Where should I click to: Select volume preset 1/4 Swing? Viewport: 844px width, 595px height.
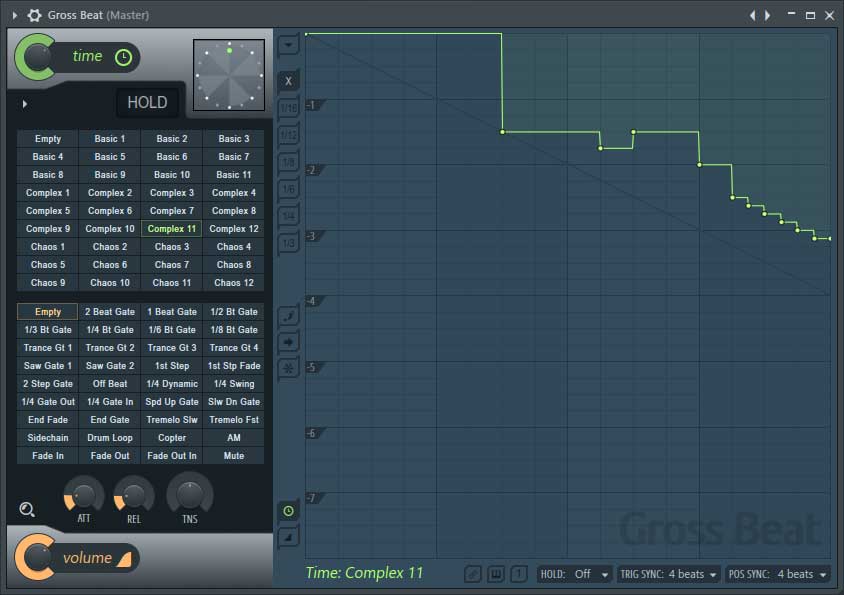coord(234,384)
